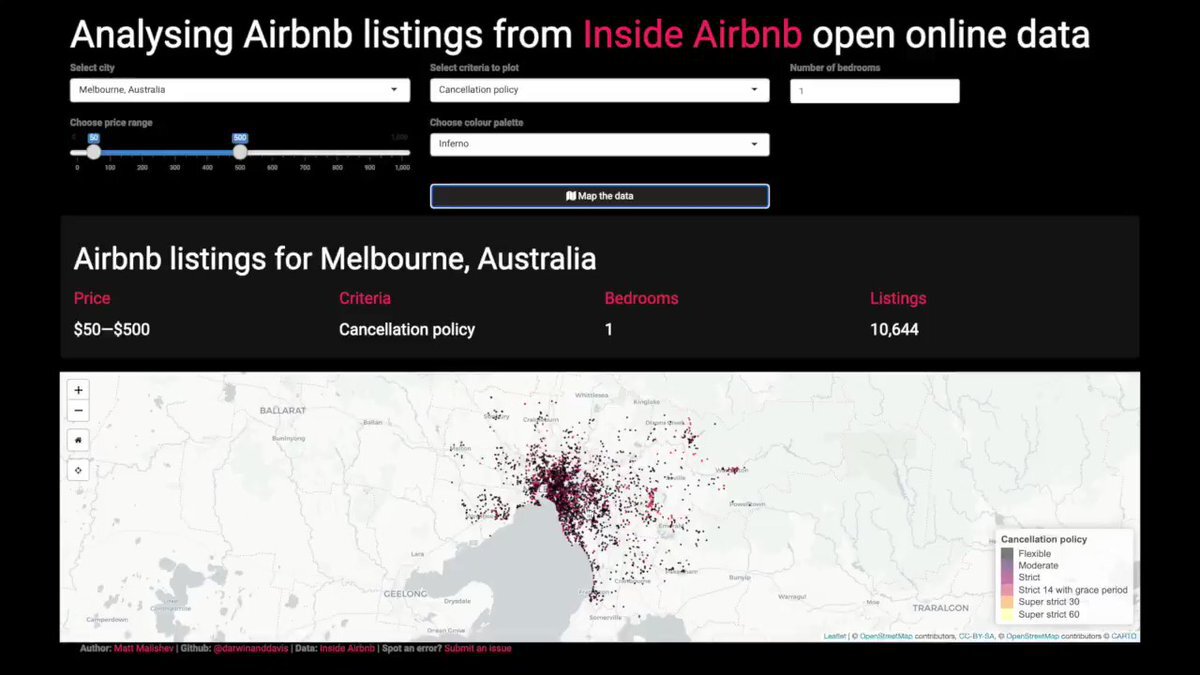
Task: Click the upper price slider handle at 500
Action: click(240, 152)
